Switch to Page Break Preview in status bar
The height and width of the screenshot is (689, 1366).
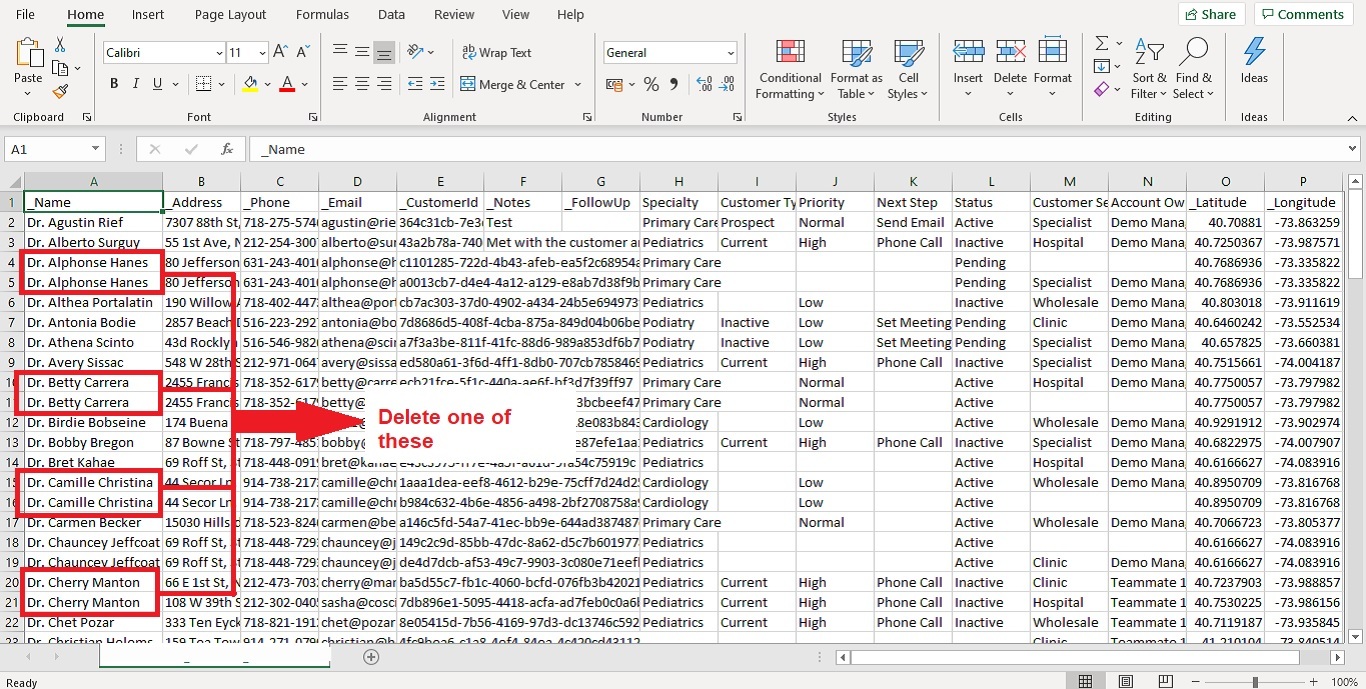click(x=1166, y=682)
